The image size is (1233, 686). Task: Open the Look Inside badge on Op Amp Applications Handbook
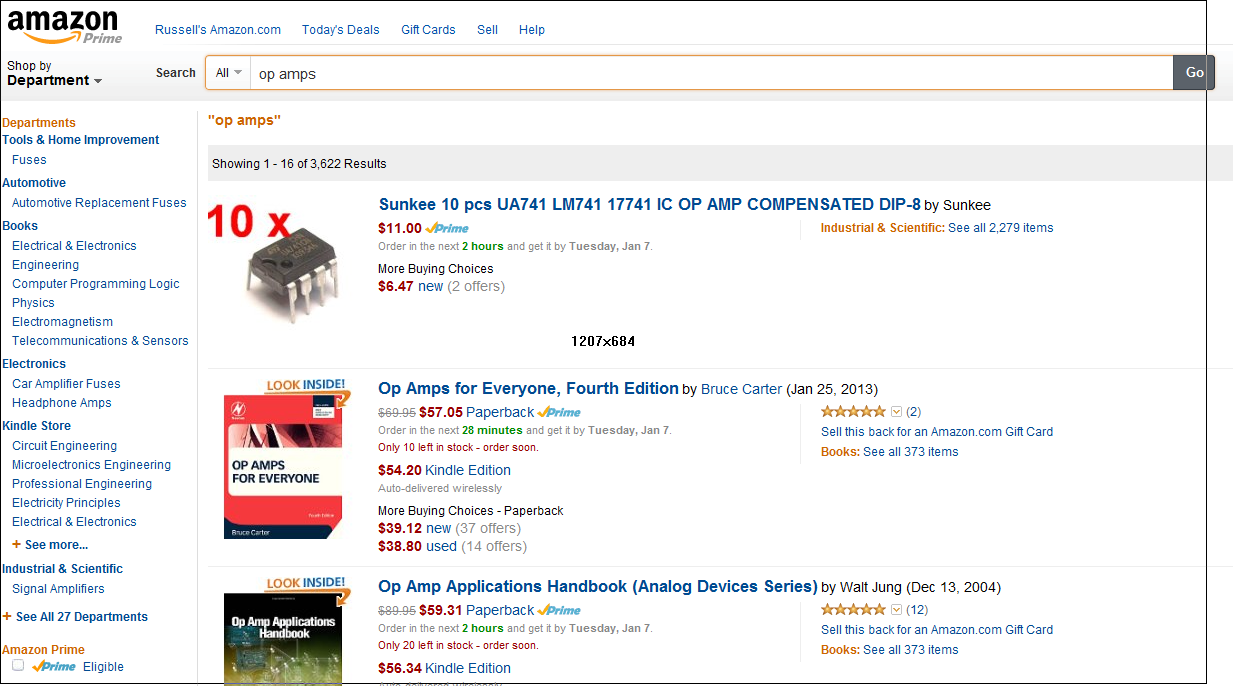[x=306, y=585]
